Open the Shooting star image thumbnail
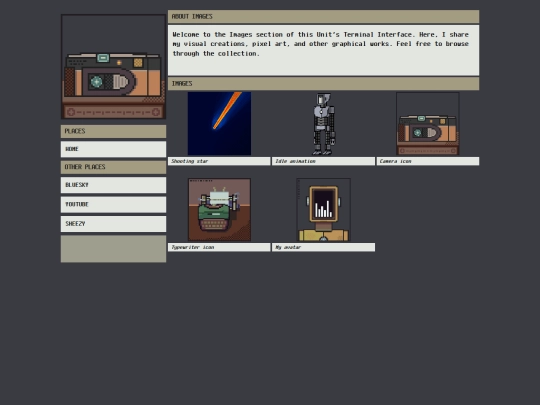 coord(219,124)
